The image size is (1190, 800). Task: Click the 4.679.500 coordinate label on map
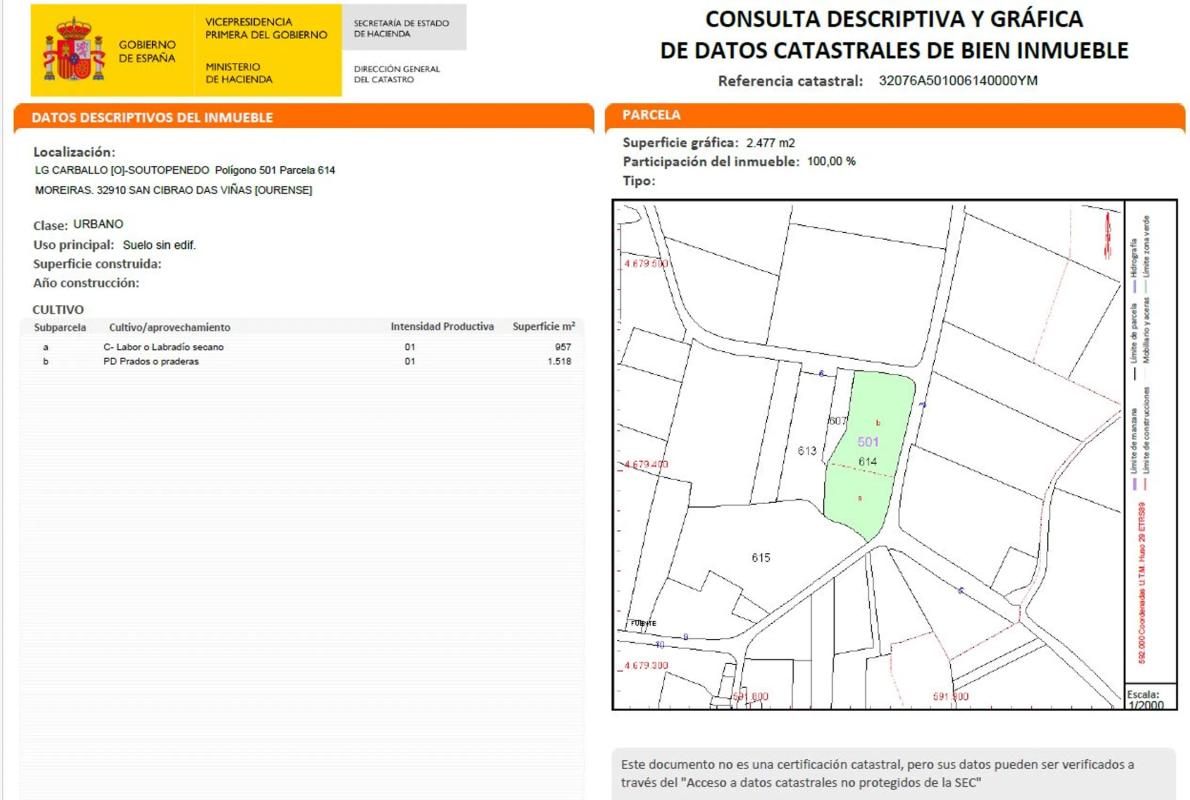(645, 264)
